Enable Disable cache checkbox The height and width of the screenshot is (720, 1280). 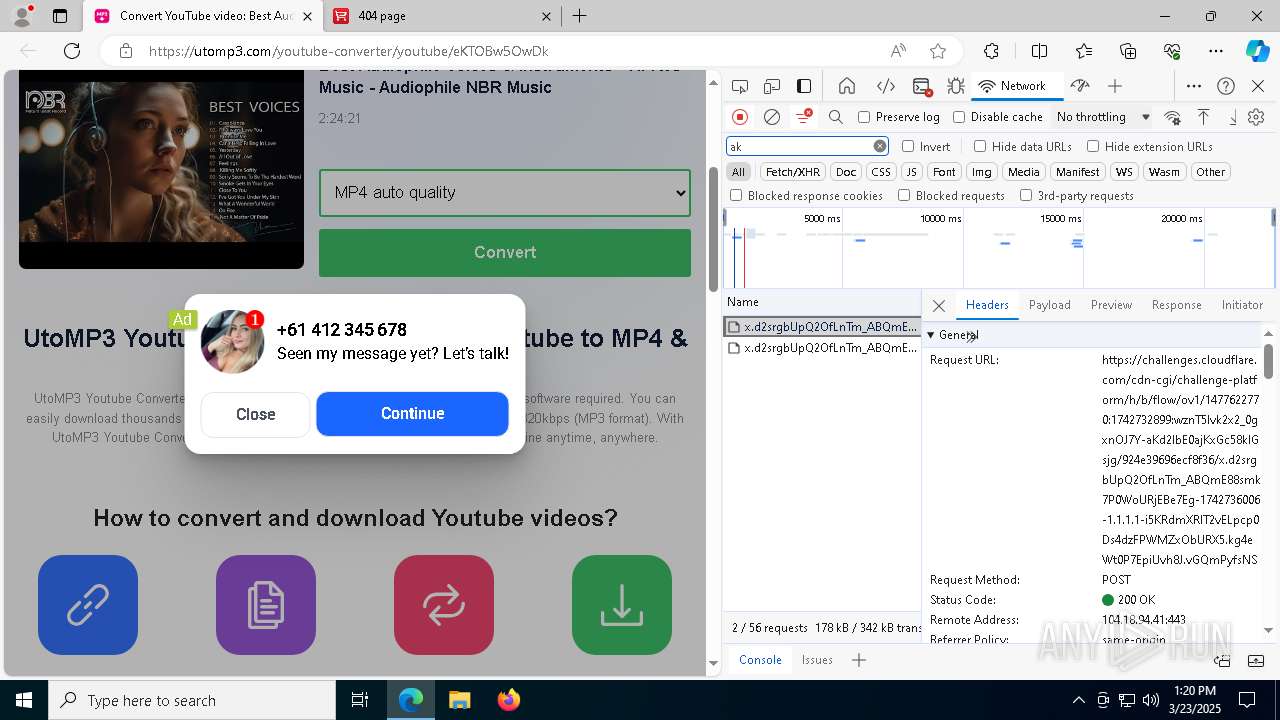pyautogui.click(x=959, y=117)
